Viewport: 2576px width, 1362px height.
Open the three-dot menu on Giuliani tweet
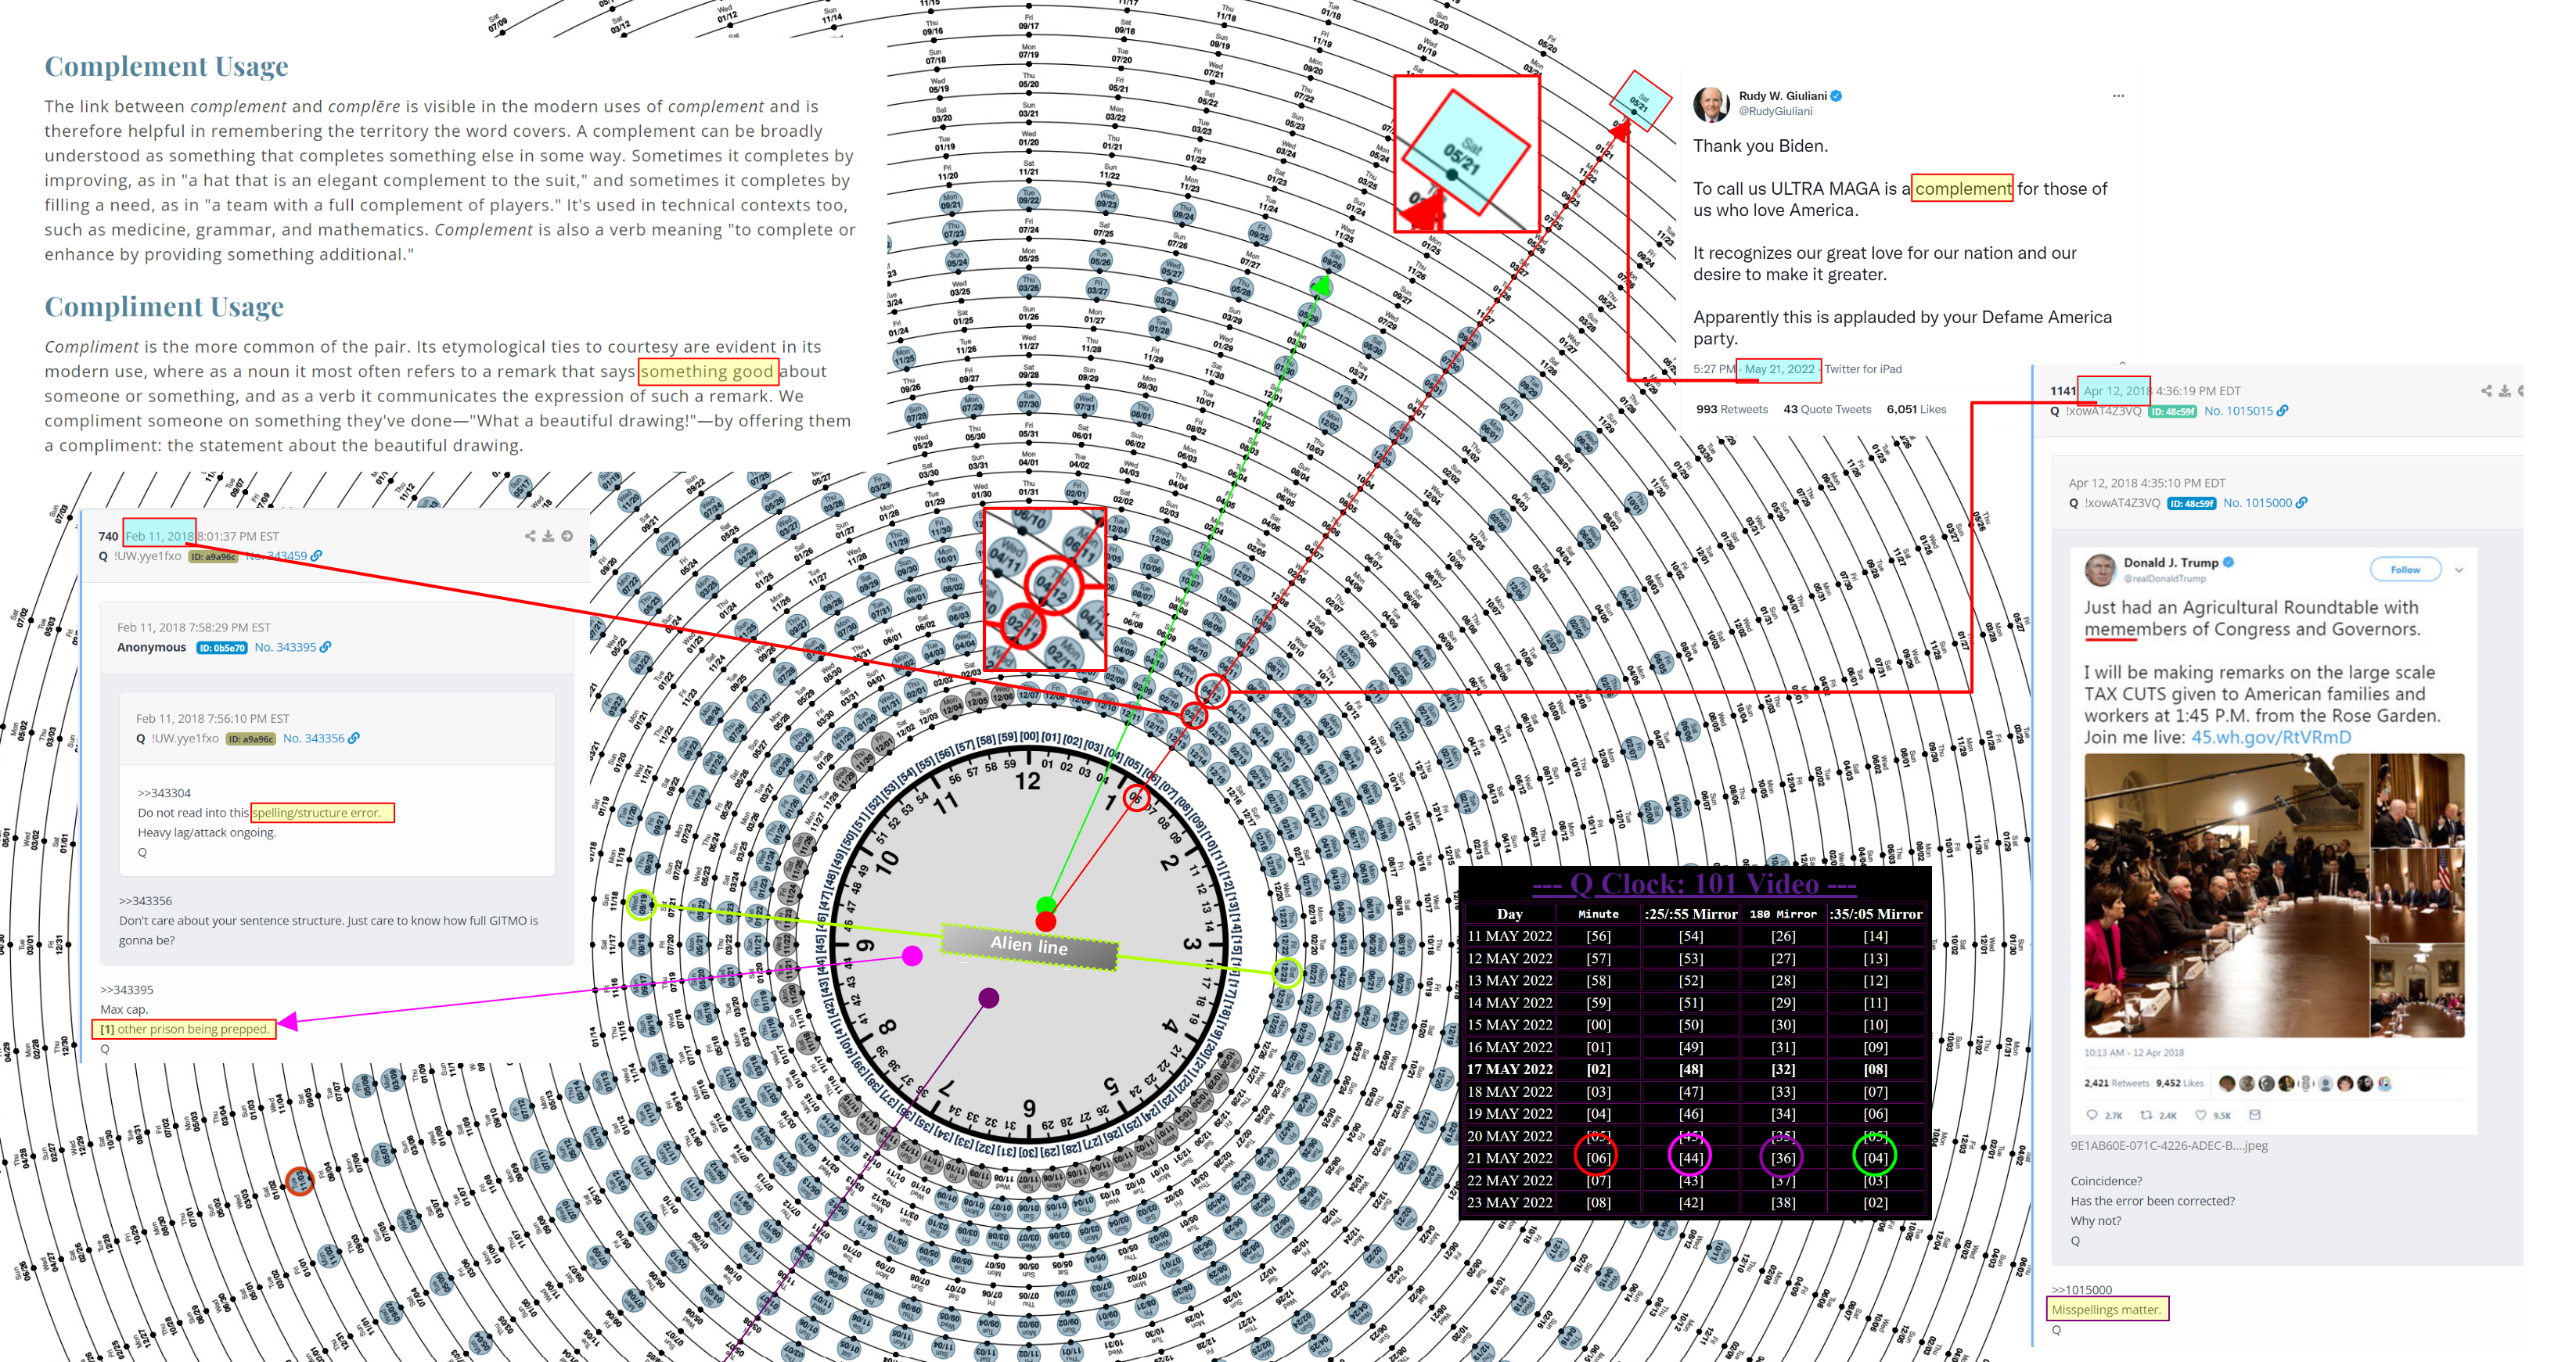point(2118,96)
